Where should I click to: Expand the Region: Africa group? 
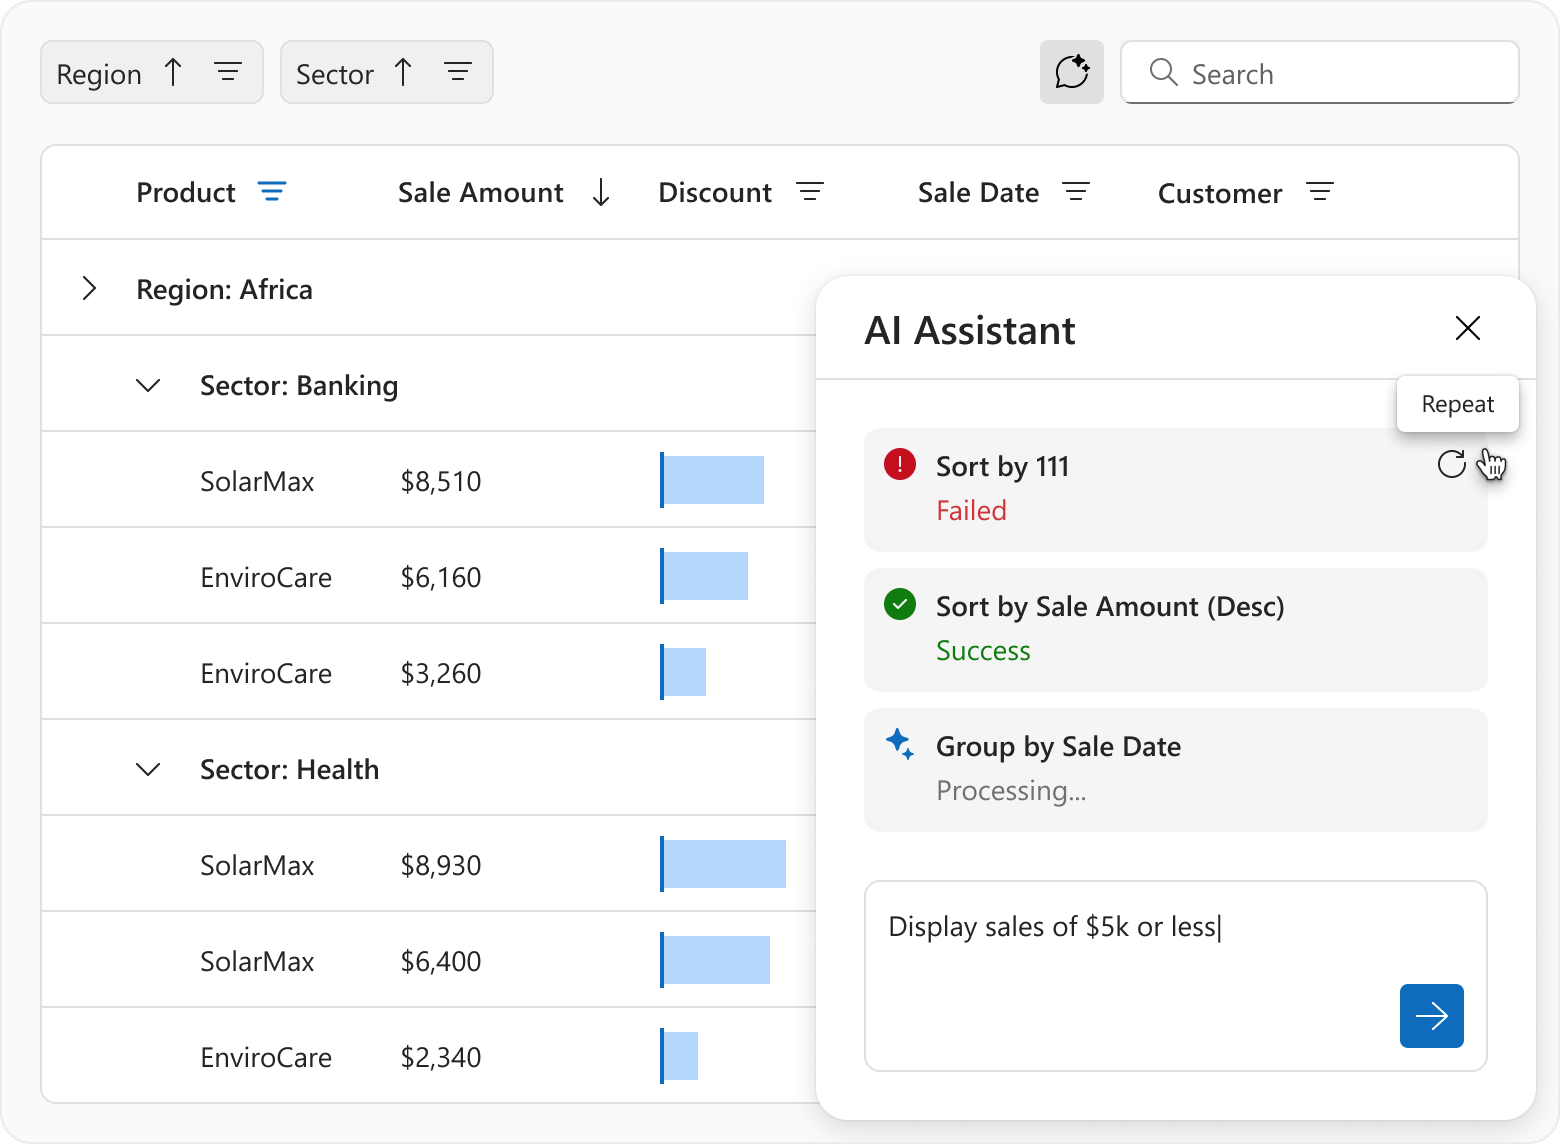click(89, 288)
